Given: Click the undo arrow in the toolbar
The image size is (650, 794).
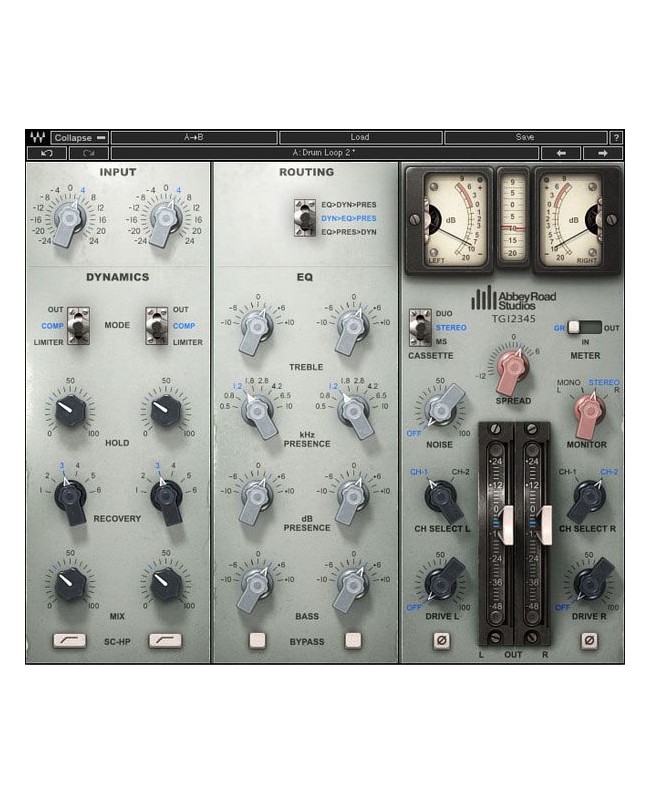Looking at the screenshot, I should (x=47, y=153).
